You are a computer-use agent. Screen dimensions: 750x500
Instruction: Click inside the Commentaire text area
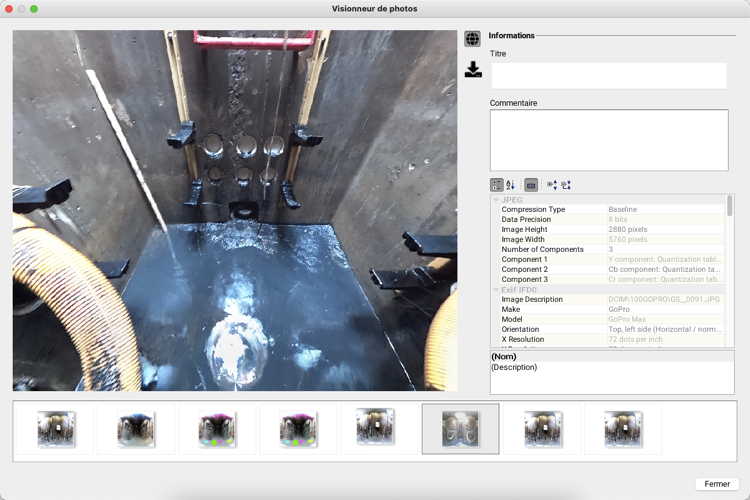608,140
